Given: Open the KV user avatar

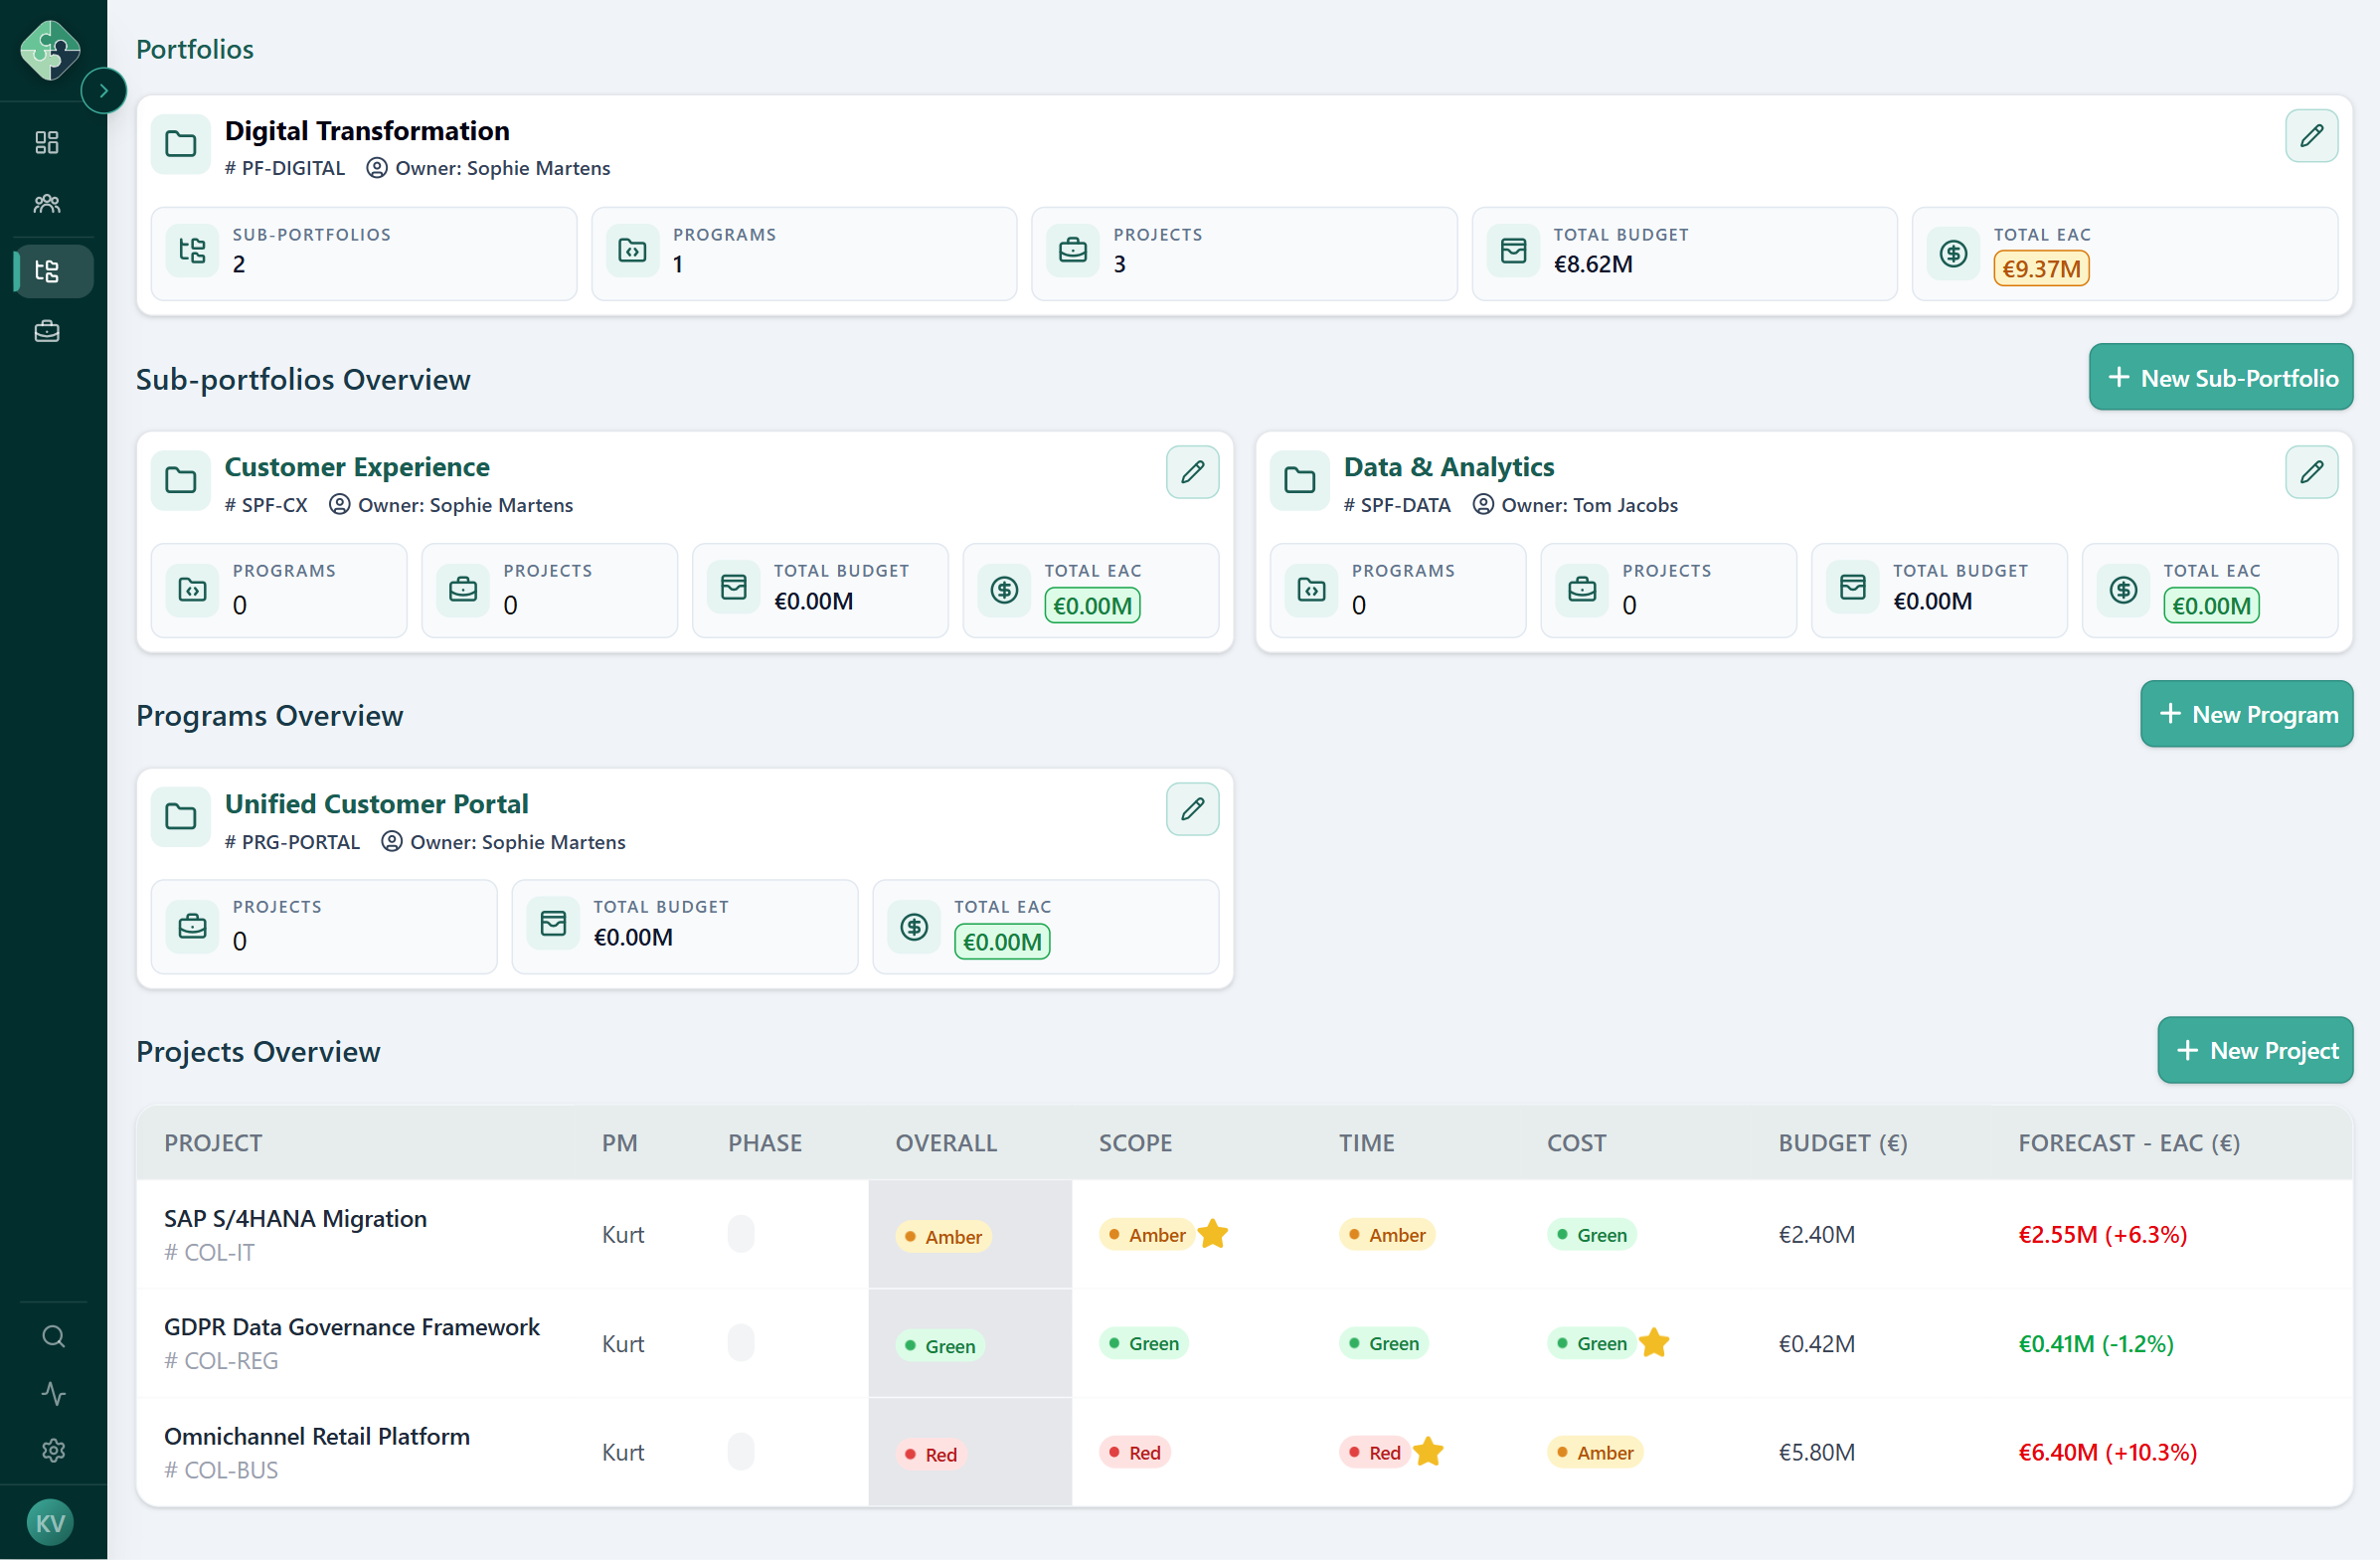Looking at the screenshot, I should coord(50,1522).
